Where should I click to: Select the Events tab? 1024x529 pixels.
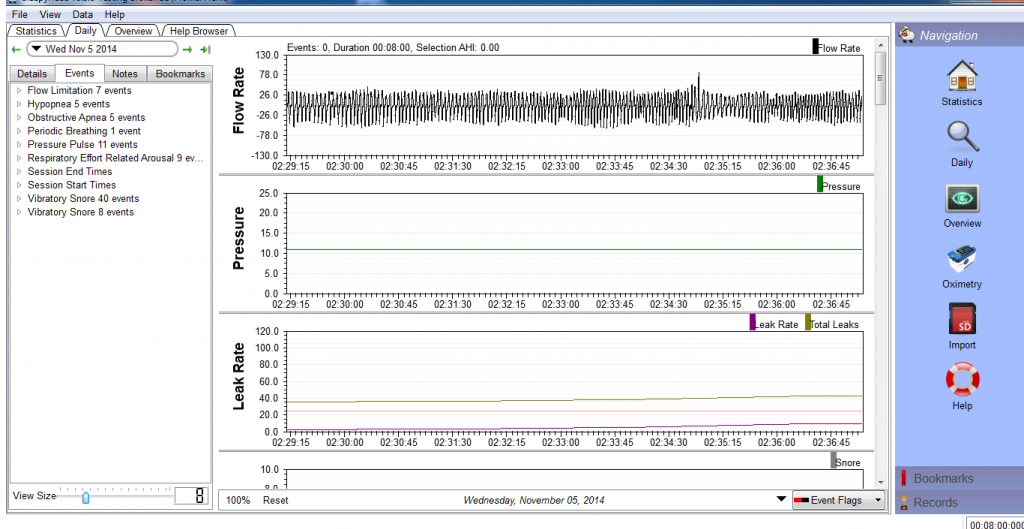pos(80,73)
